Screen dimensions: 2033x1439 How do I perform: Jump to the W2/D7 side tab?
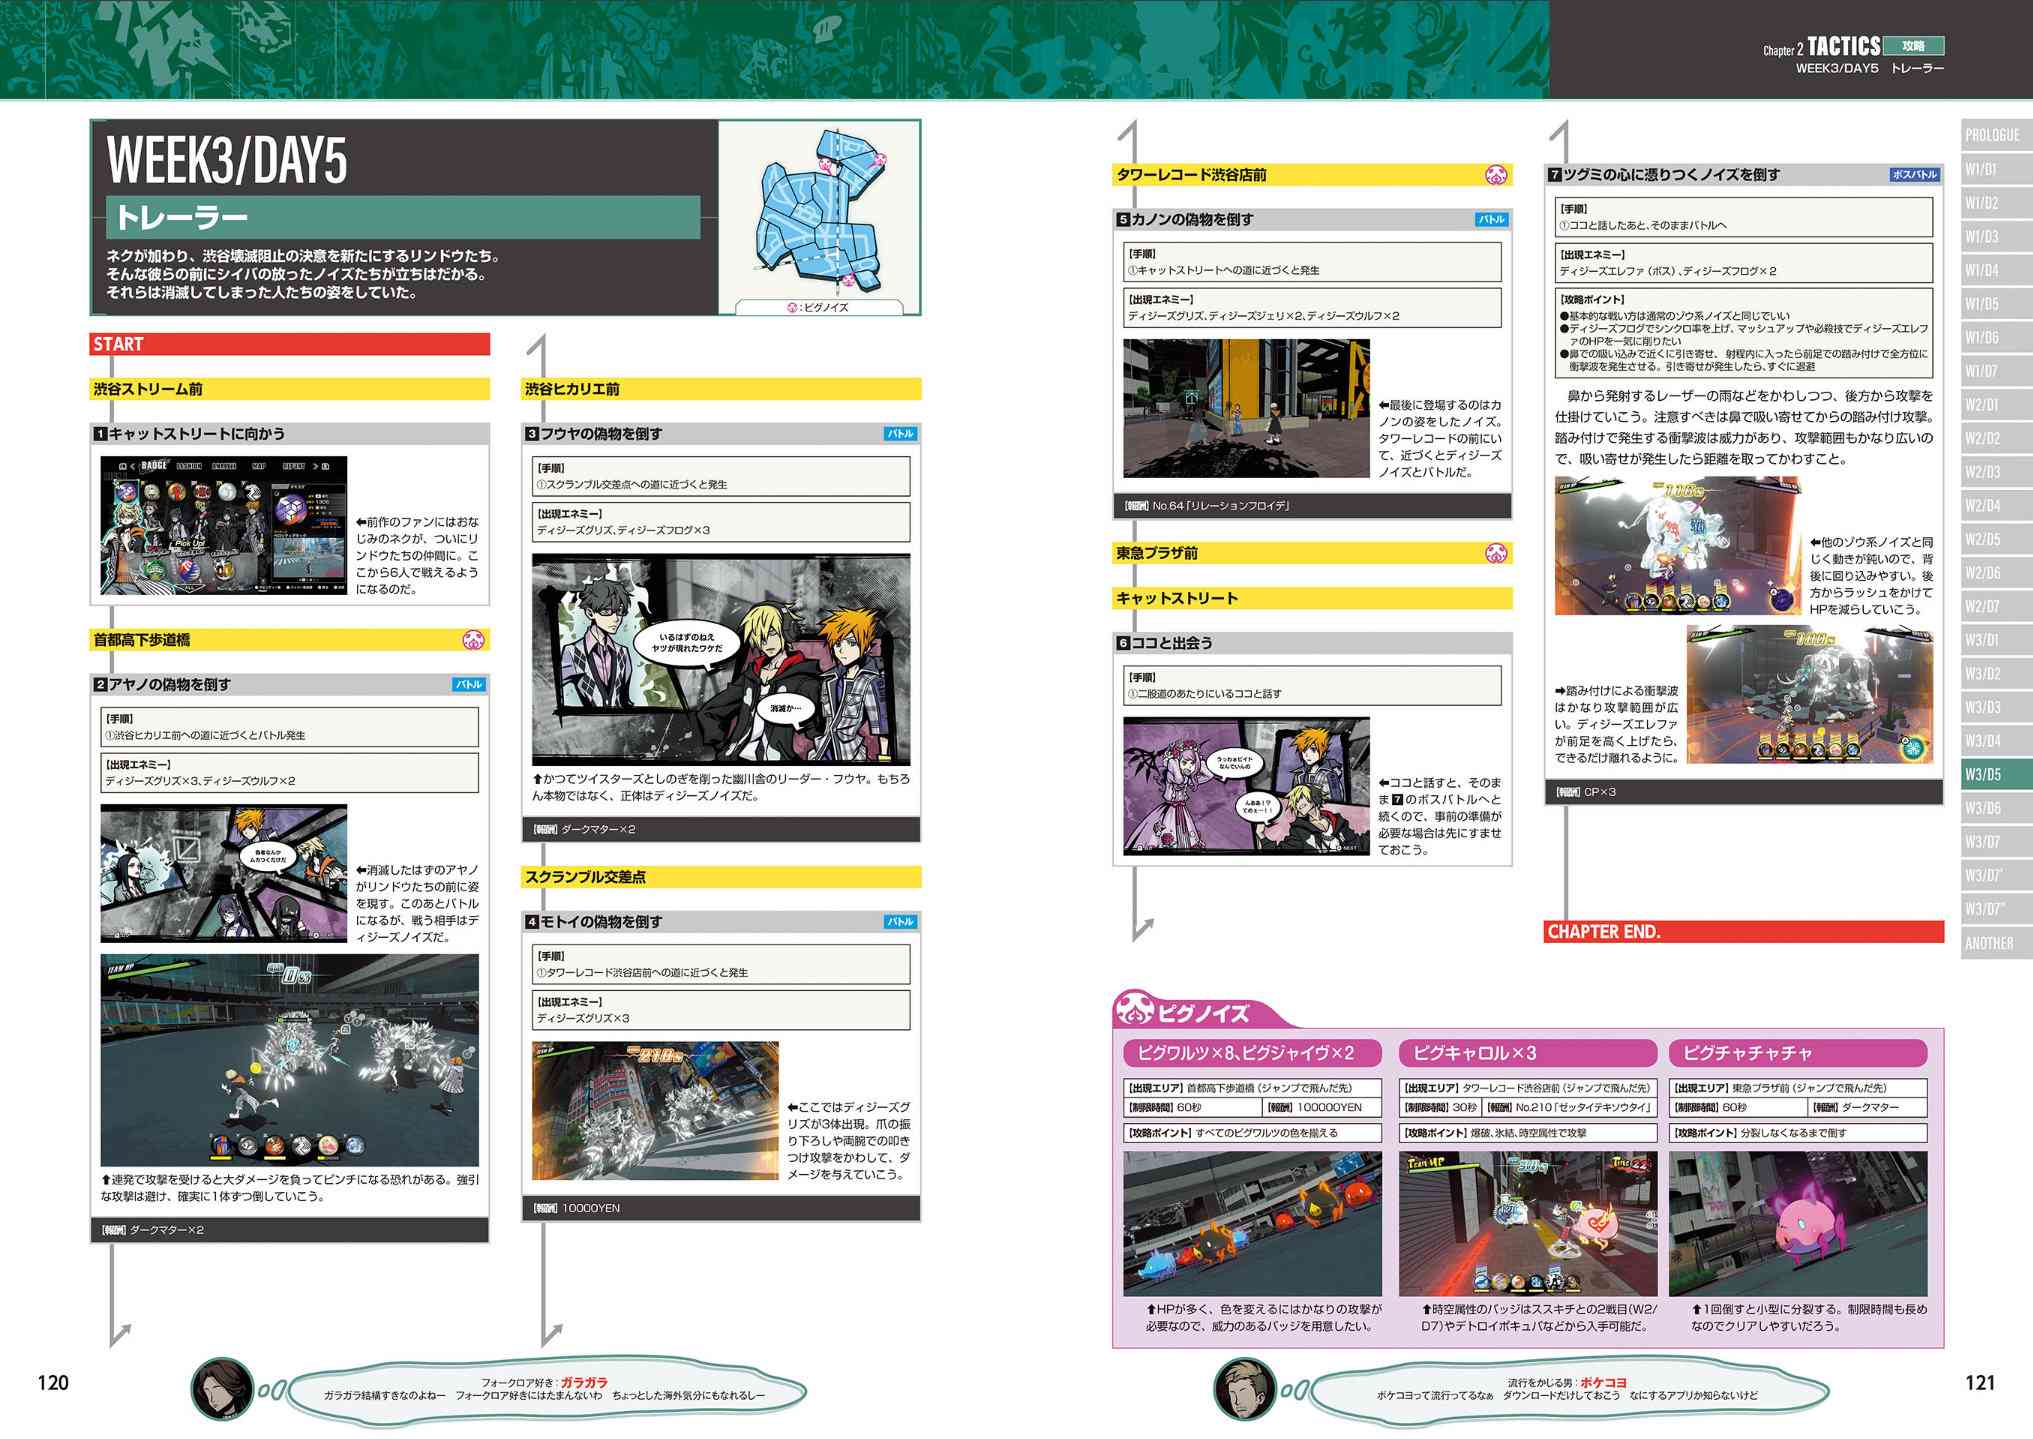1993,607
